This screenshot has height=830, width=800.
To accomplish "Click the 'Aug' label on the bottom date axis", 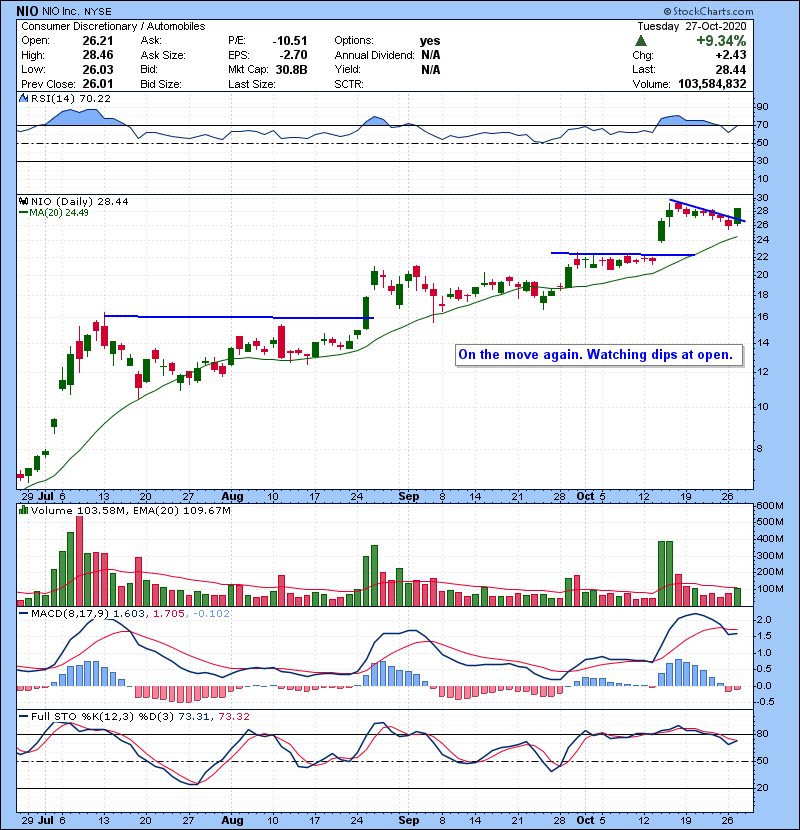I will pyautogui.click(x=232, y=820).
